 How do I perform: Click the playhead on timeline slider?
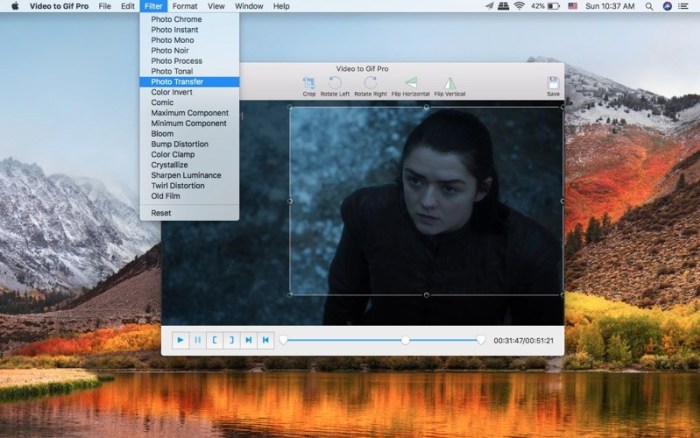(x=405, y=340)
